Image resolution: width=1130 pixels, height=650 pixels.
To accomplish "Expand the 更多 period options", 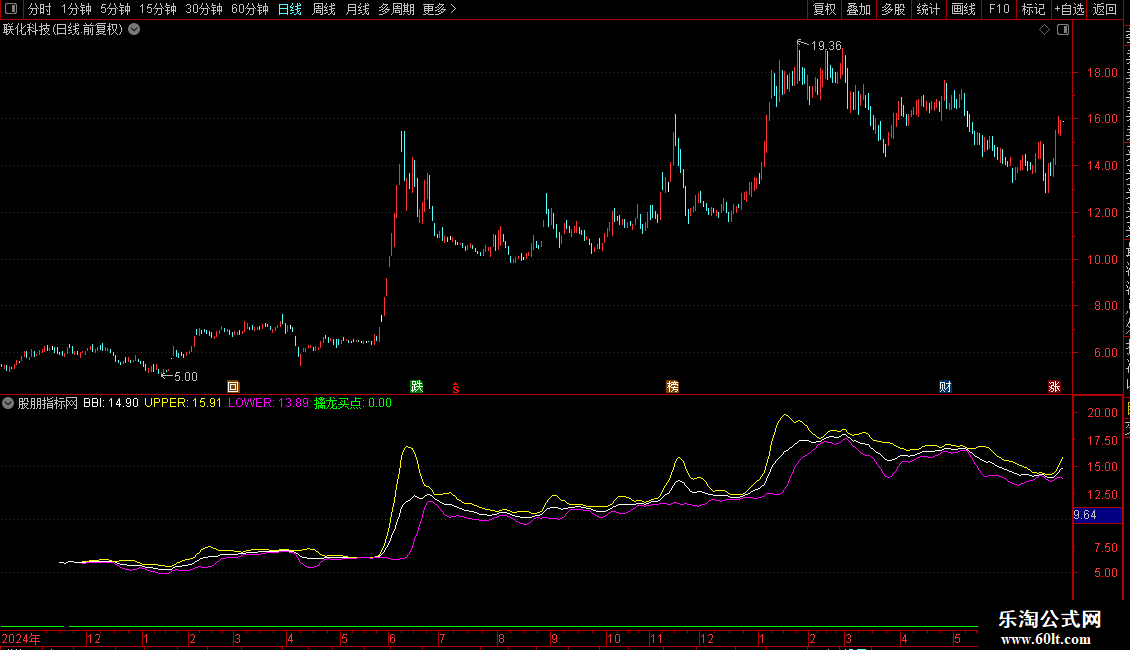I will point(439,9).
